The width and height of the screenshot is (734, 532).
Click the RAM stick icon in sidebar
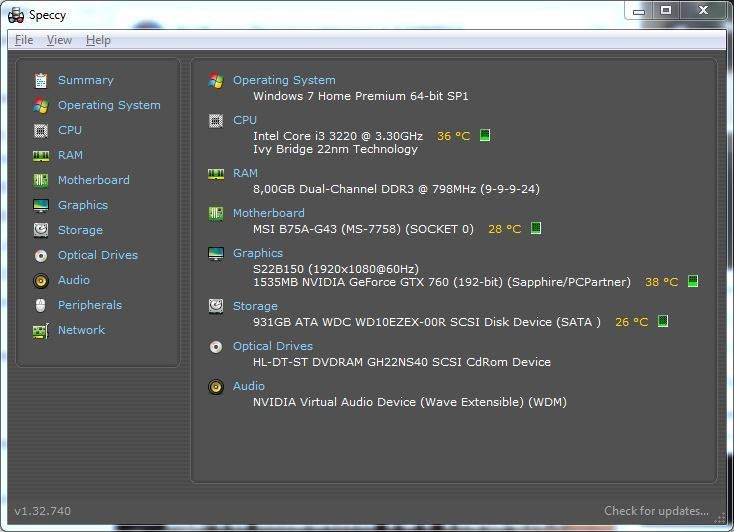pos(41,155)
